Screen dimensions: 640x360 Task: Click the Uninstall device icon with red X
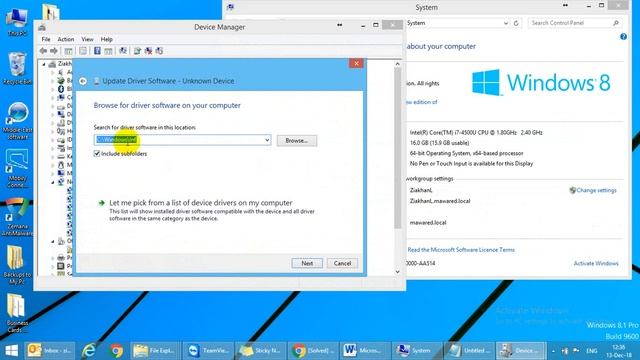(148, 51)
